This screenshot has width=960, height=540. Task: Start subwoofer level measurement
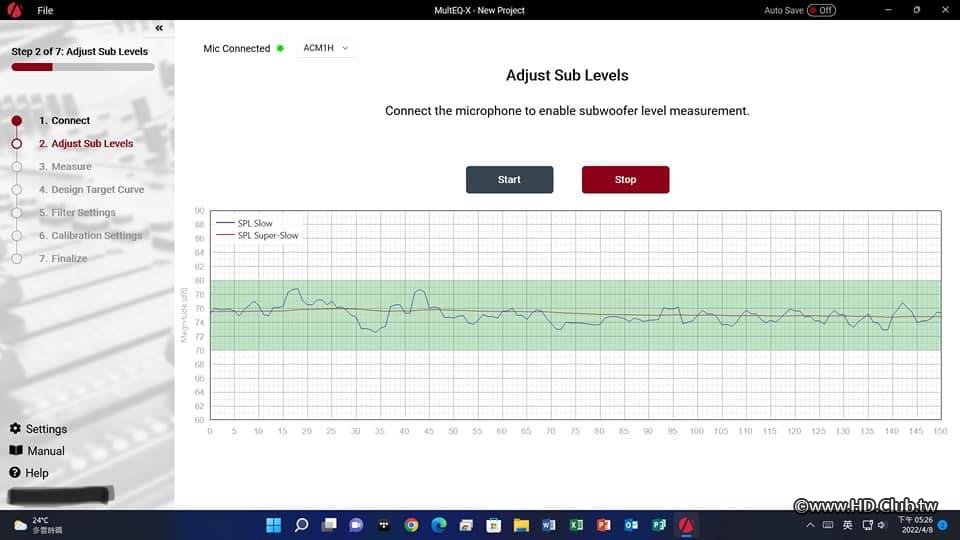tap(509, 179)
